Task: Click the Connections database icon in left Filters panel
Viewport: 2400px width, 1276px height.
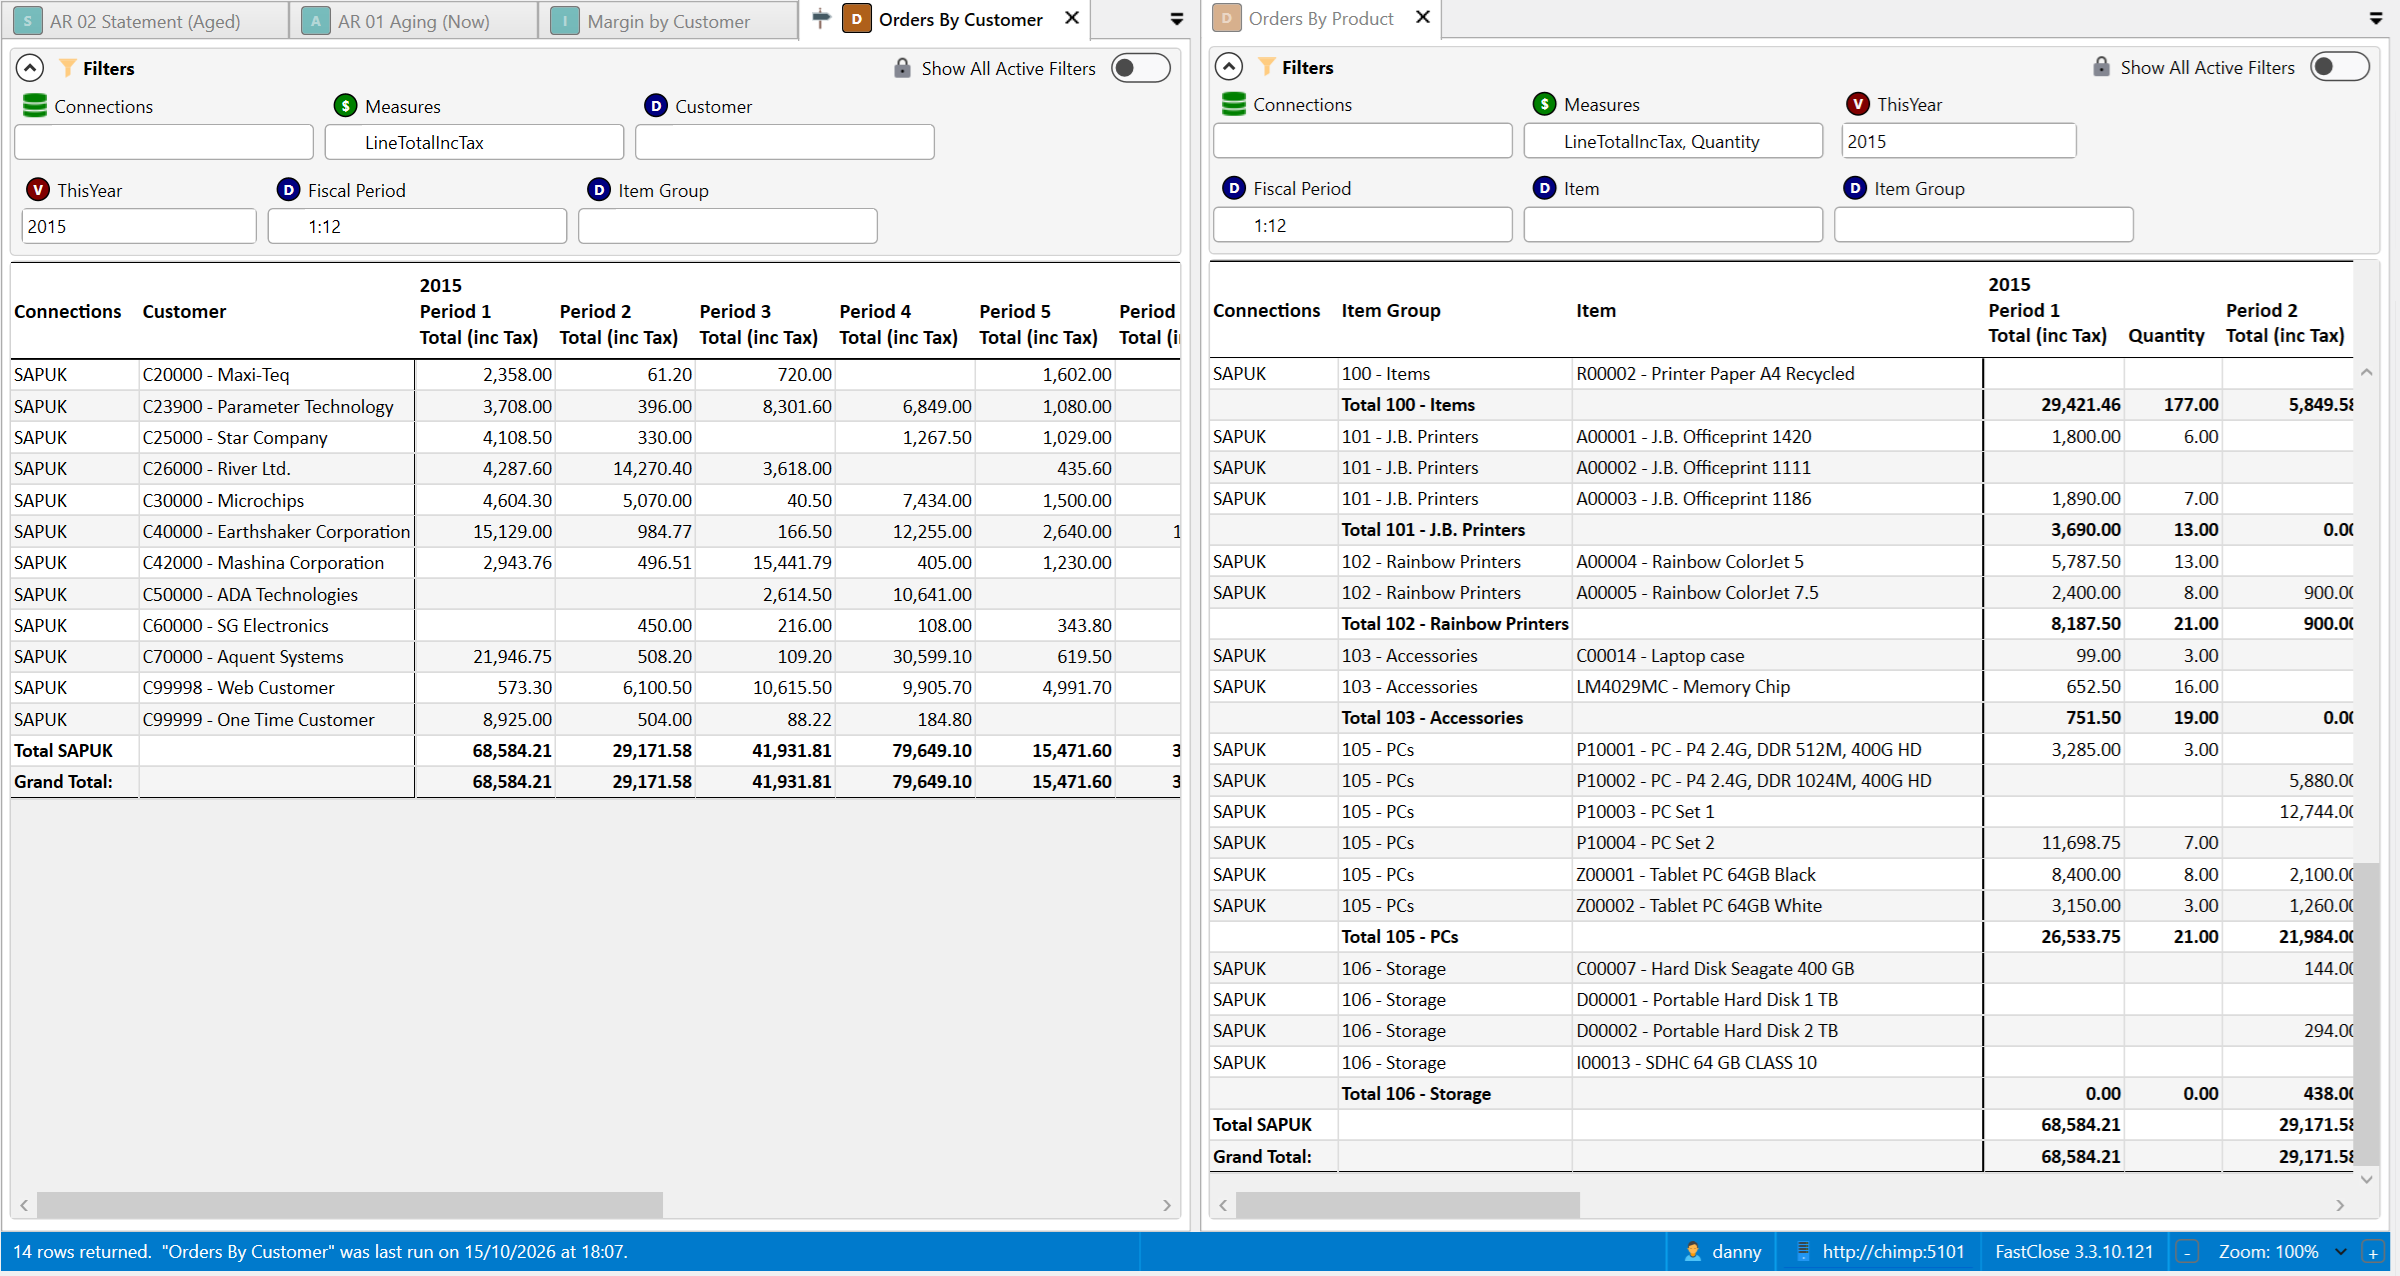Action: (x=35, y=105)
